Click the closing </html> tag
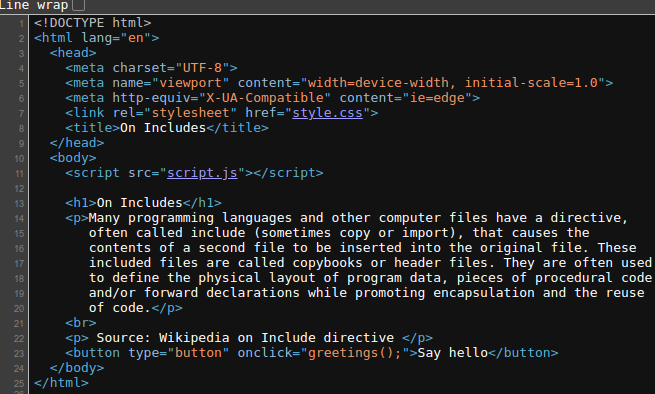Screen dimensions: 655x394 pyautogui.click(x=61, y=383)
